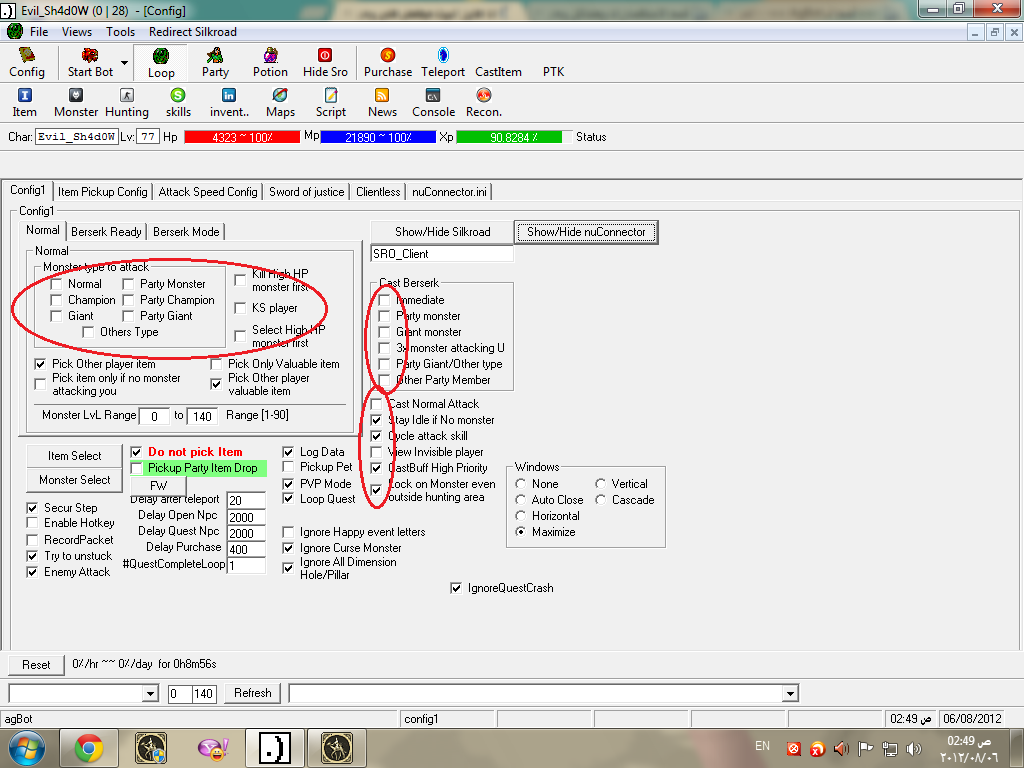Toggle Ignore Curse Monster checkbox
The height and width of the screenshot is (768, 1024).
click(x=288, y=548)
